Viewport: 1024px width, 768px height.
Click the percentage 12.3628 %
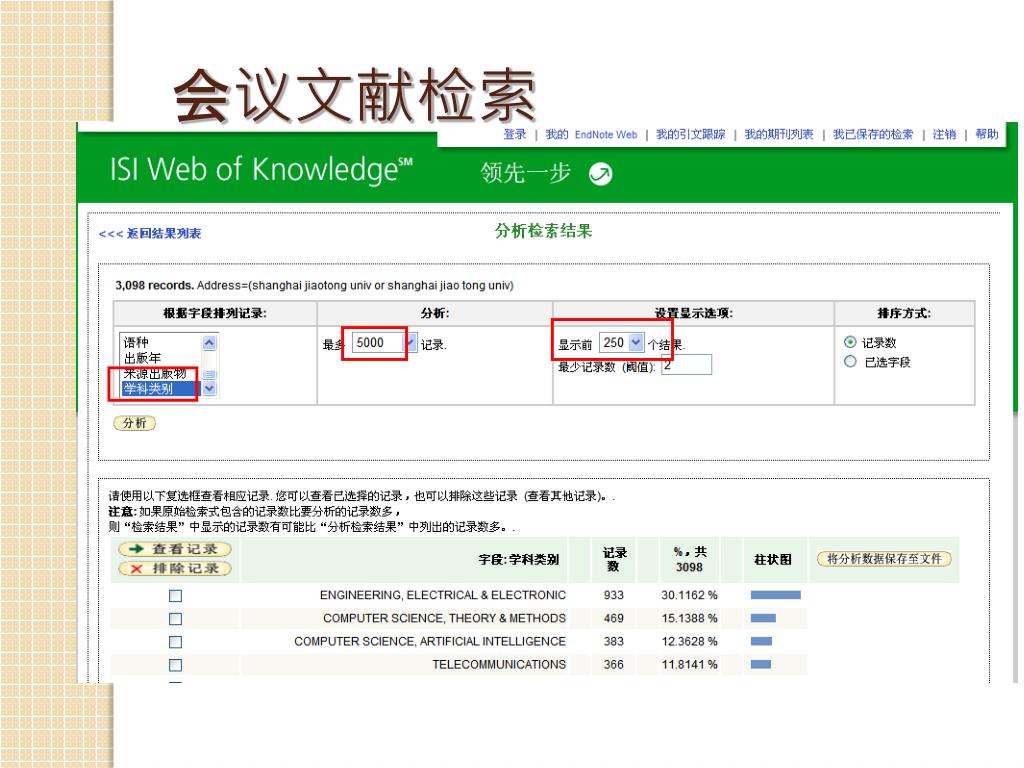pyautogui.click(x=689, y=641)
